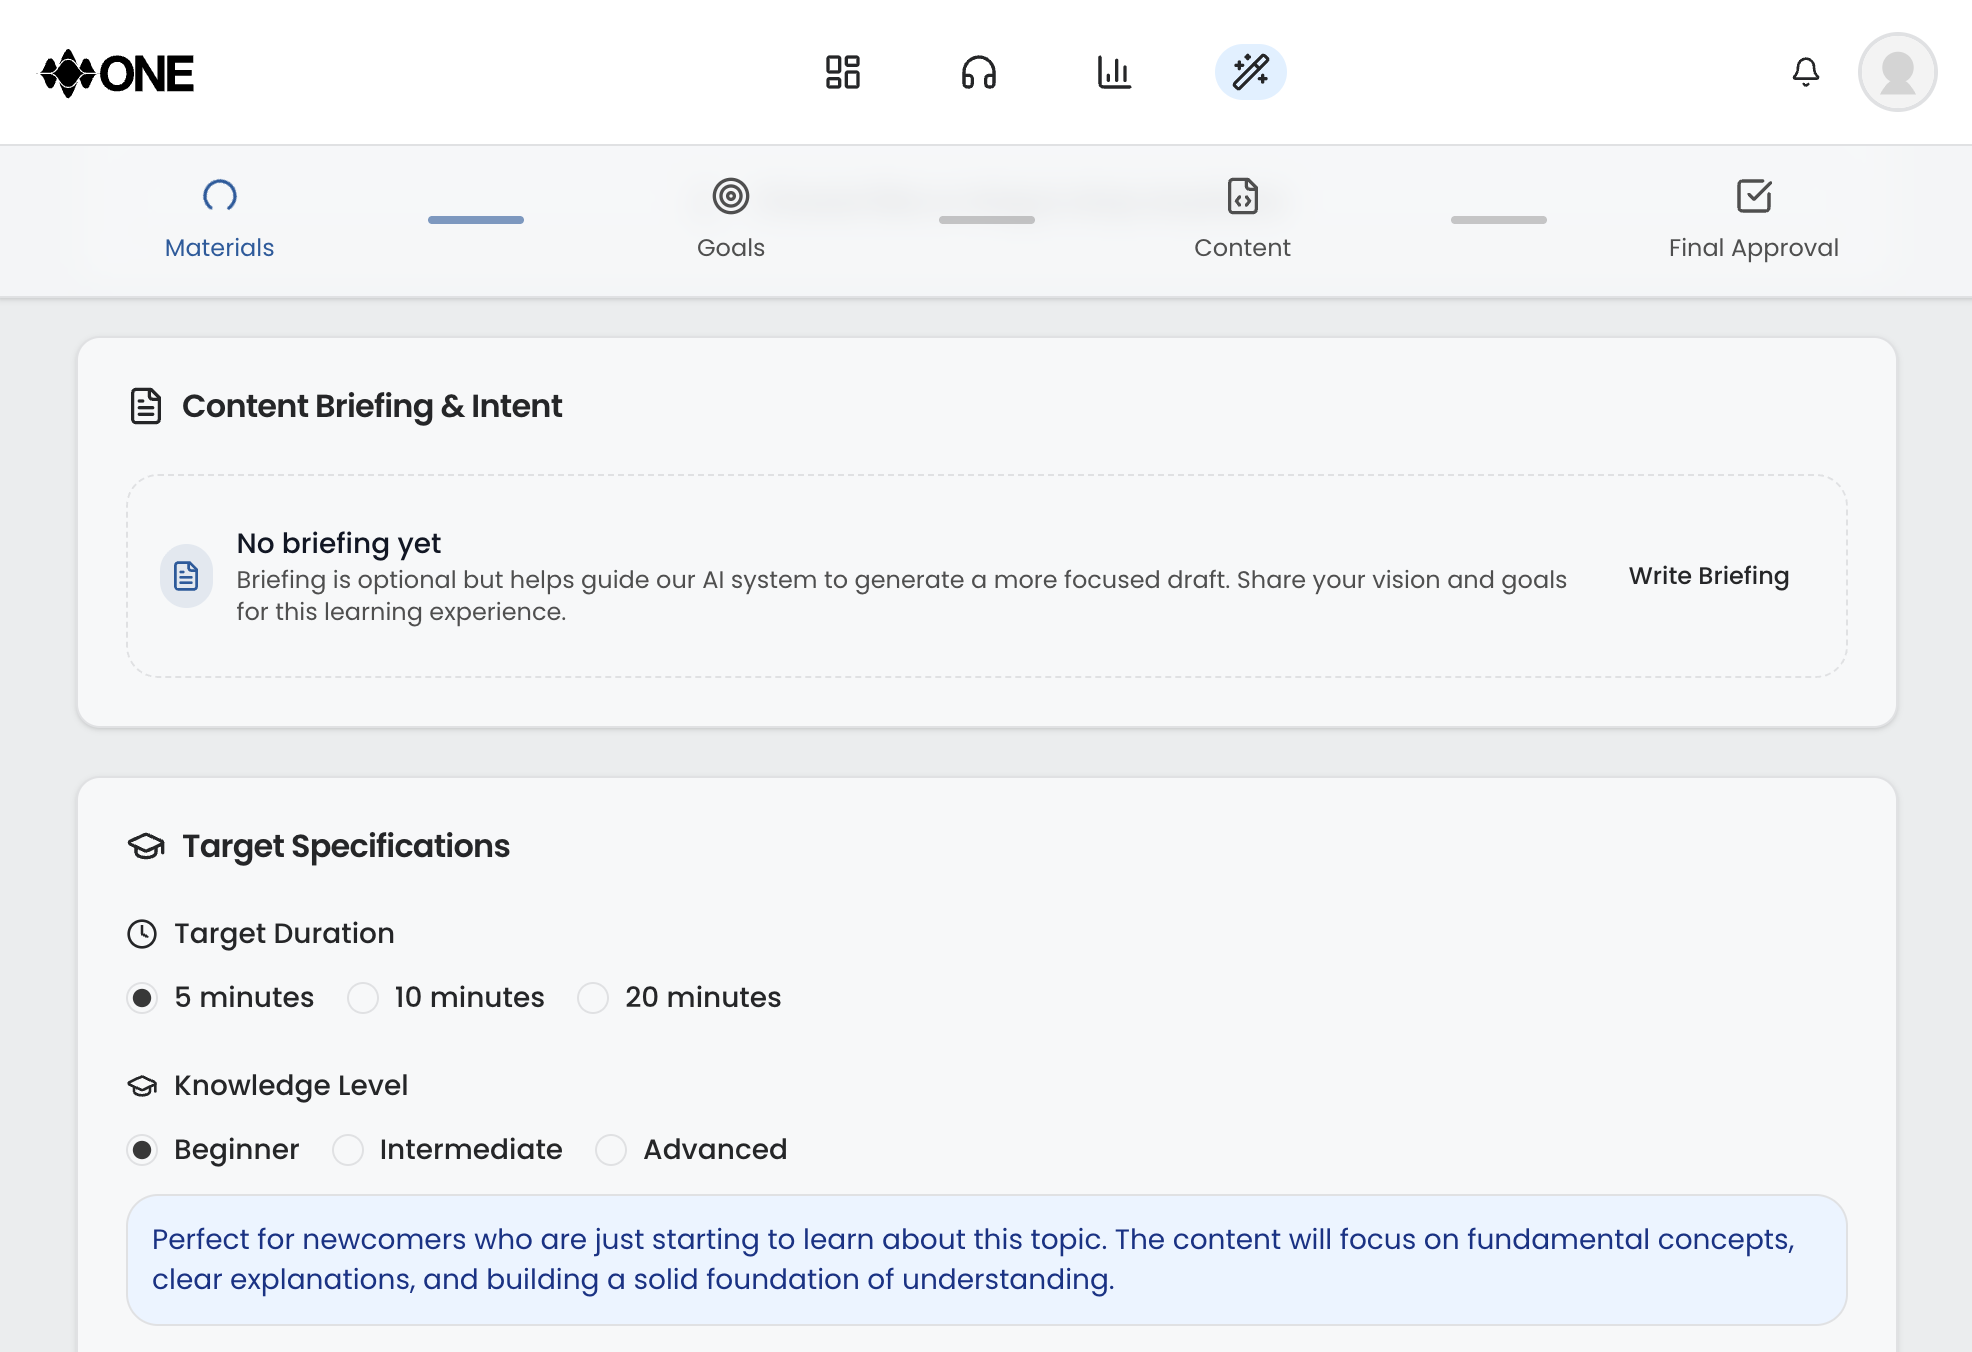Choose Intermediate knowledge level
The image size is (1972, 1352).
click(347, 1150)
